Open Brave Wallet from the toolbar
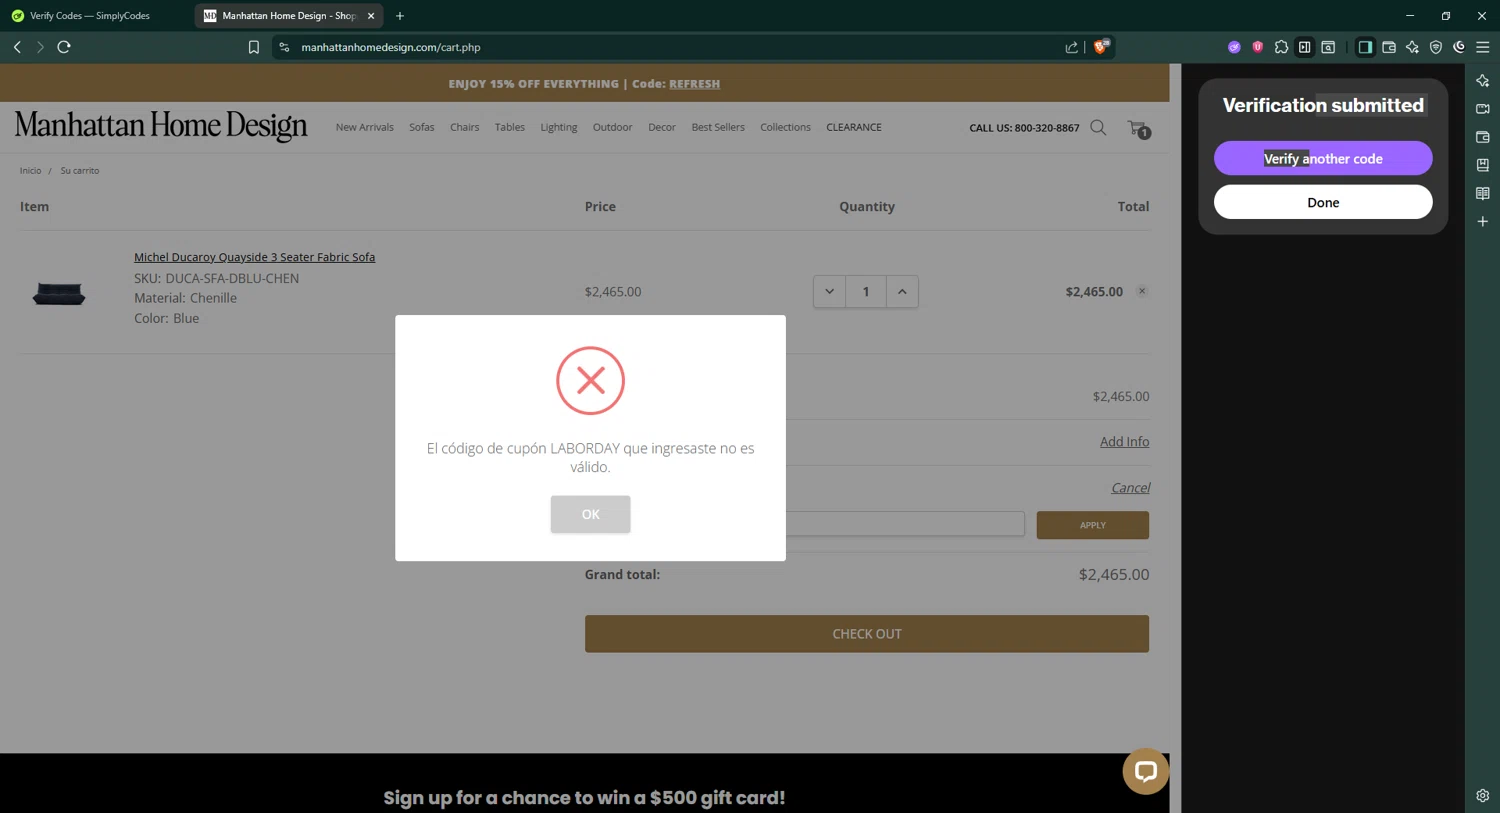 [1389, 47]
